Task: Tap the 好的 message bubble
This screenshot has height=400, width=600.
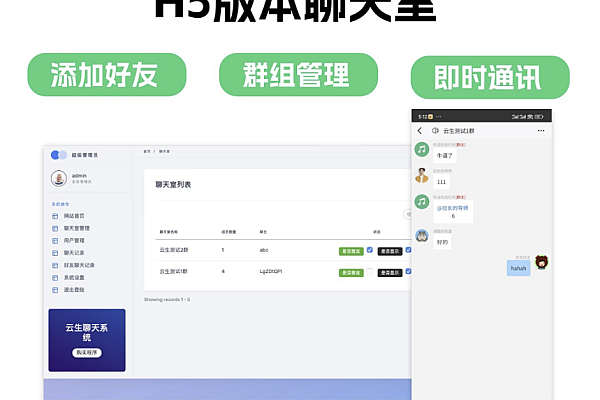Action: click(442, 242)
